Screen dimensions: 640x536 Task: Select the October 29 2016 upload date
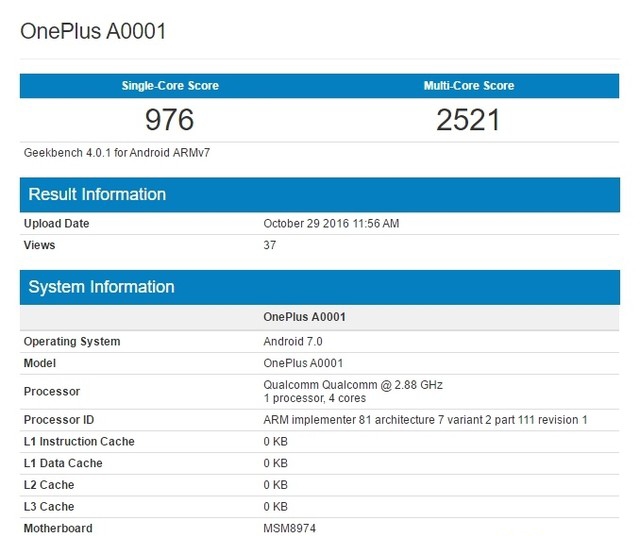point(331,224)
